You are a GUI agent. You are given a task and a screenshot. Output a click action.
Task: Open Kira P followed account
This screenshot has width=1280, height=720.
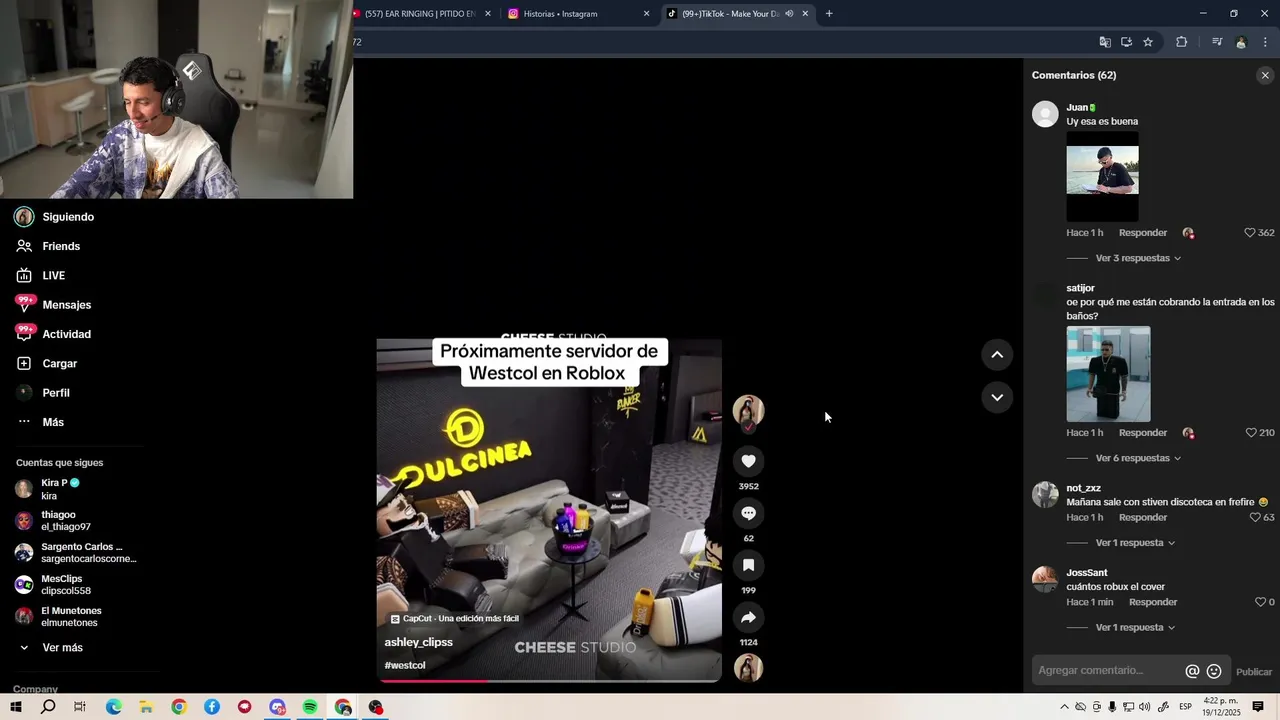point(60,489)
